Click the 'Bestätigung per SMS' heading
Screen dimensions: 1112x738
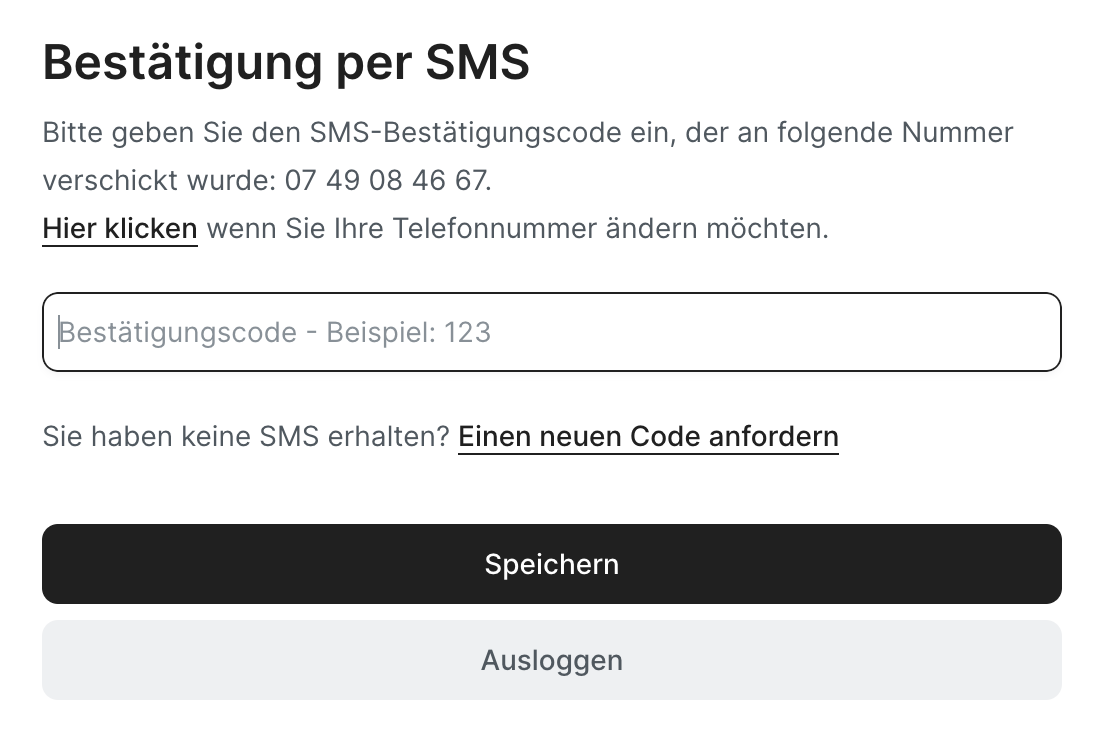click(286, 64)
